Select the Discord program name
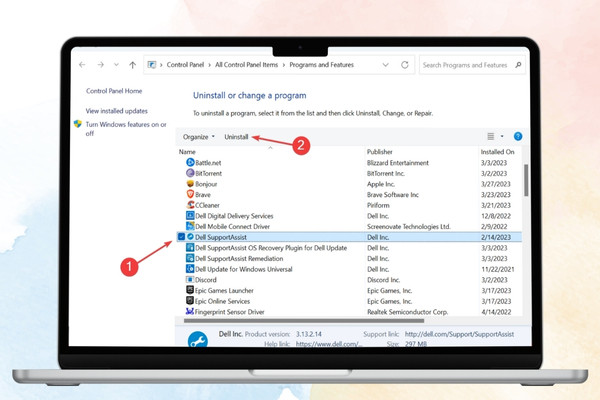 pyautogui.click(x=206, y=280)
